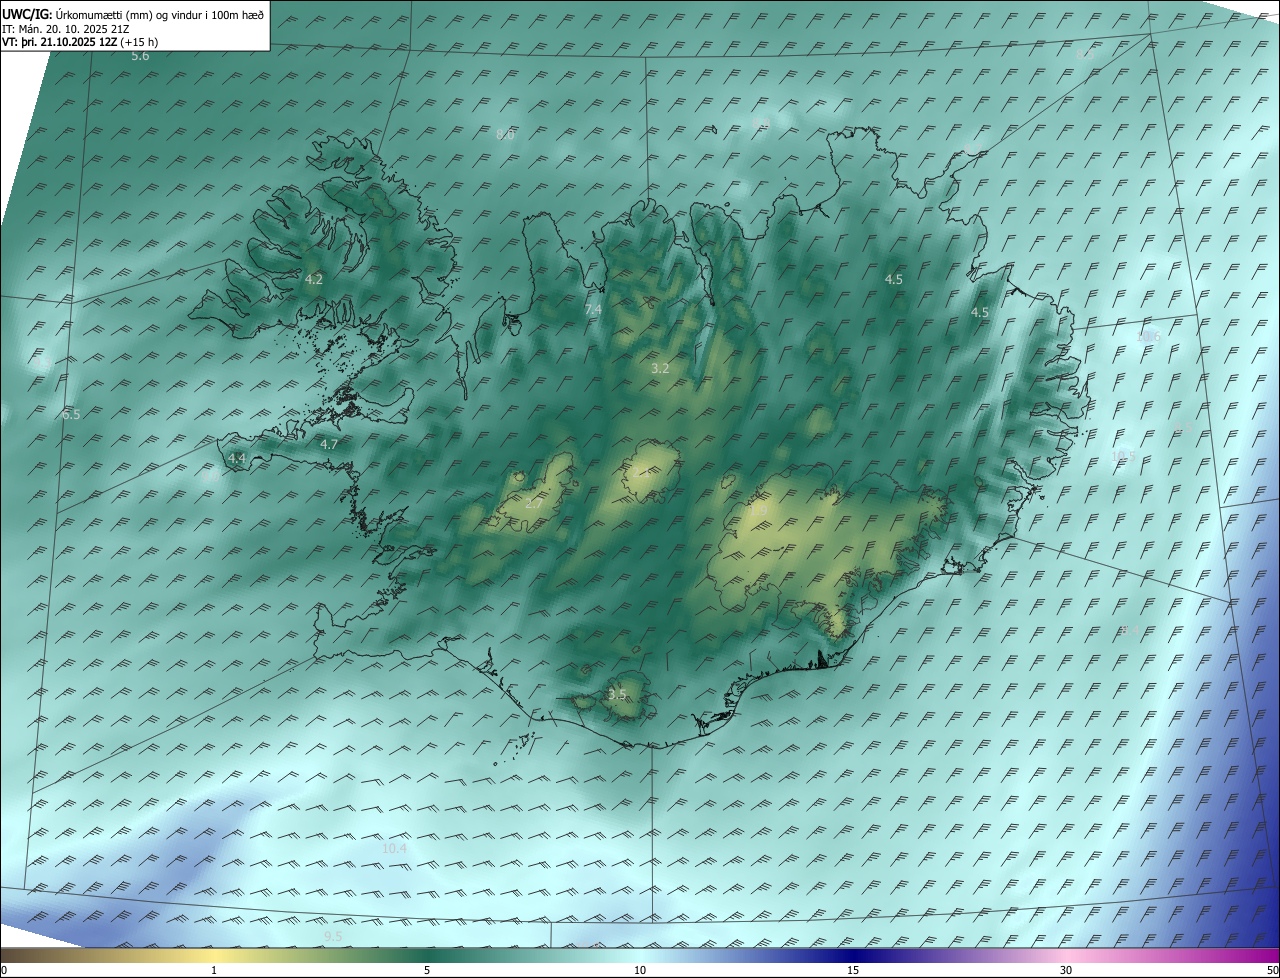Click the 7.4 value label on the map
This screenshot has height=978, width=1280.
pos(593,310)
